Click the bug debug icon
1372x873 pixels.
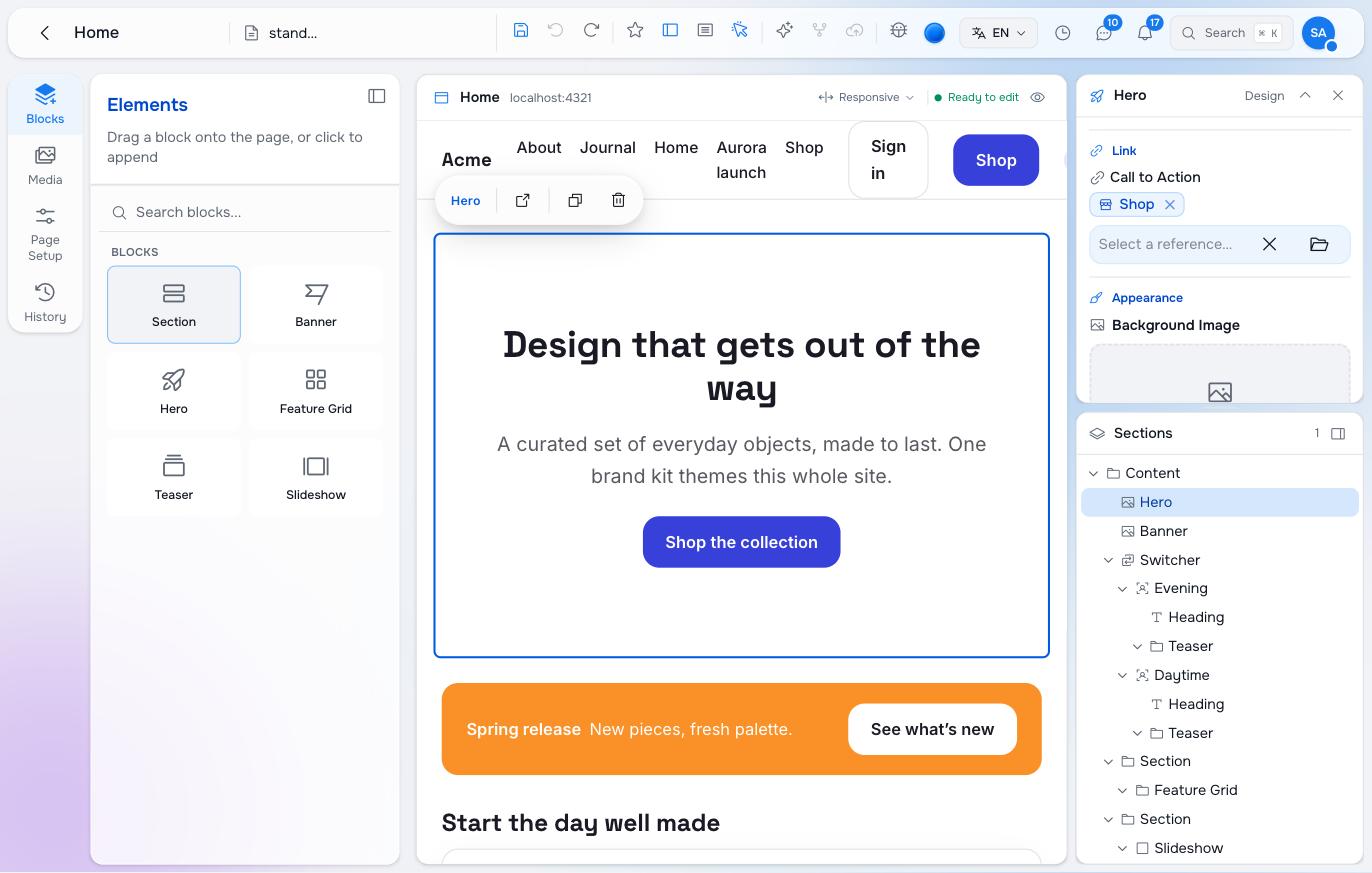point(898,31)
